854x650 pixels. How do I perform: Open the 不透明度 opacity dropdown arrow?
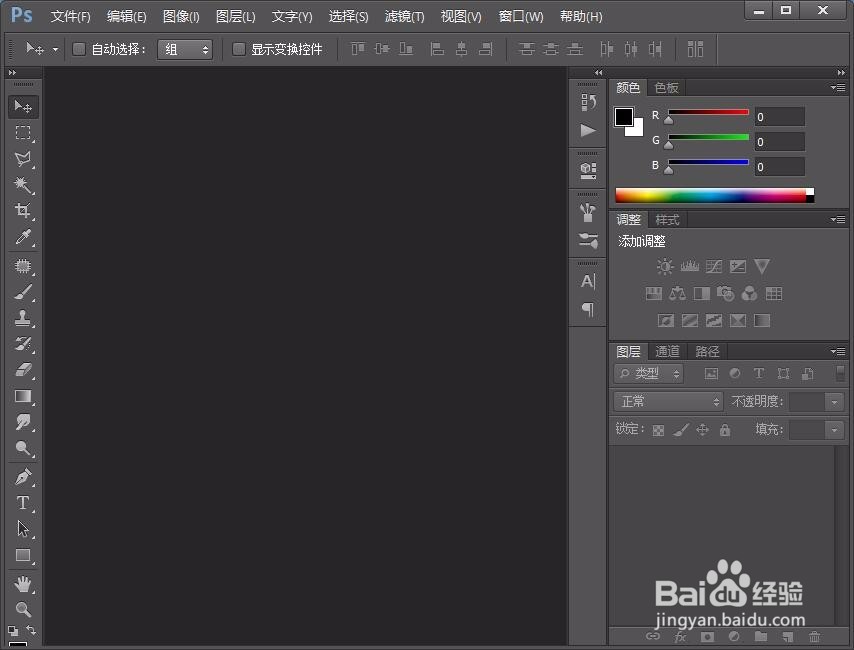click(x=834, y=402)
